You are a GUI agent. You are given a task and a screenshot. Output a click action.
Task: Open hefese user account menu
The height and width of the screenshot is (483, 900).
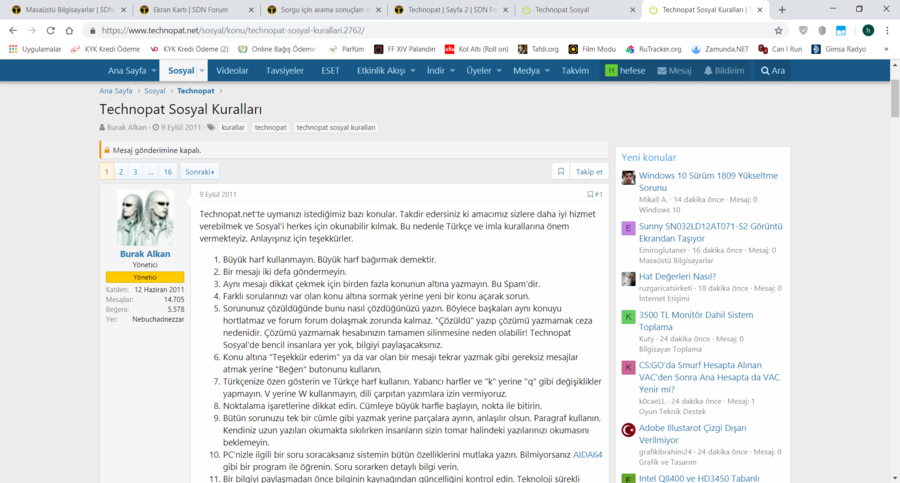pos(625,71)
